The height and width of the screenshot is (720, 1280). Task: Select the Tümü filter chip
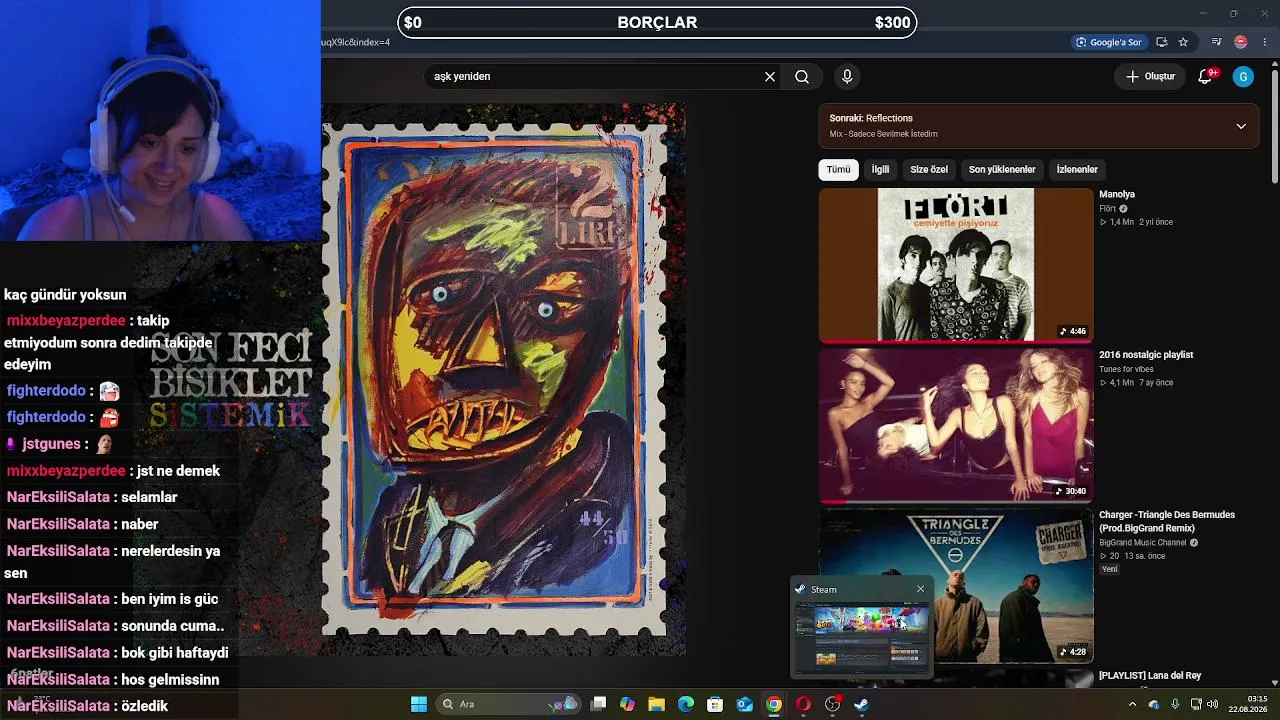pyautogui.click(x=838, y=169)
